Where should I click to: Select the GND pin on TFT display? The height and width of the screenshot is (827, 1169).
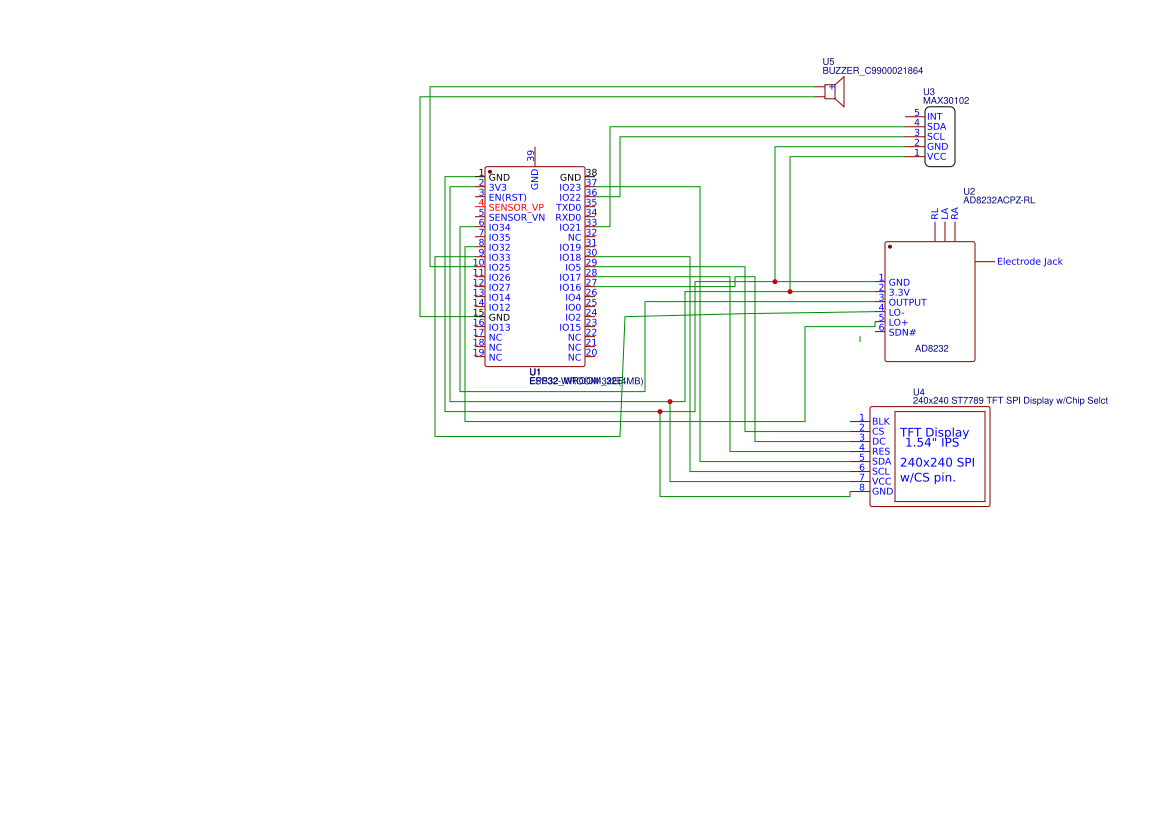883,491
